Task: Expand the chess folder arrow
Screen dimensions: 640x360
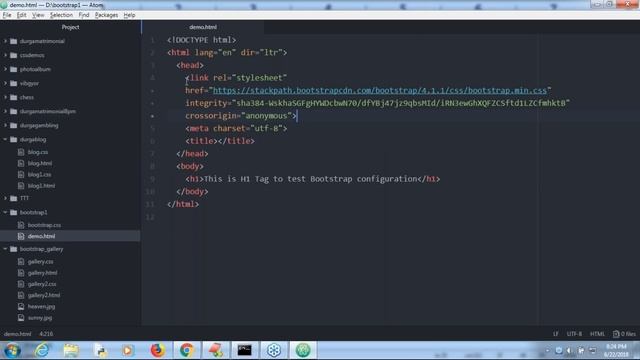Action: [x=5, y=97]
